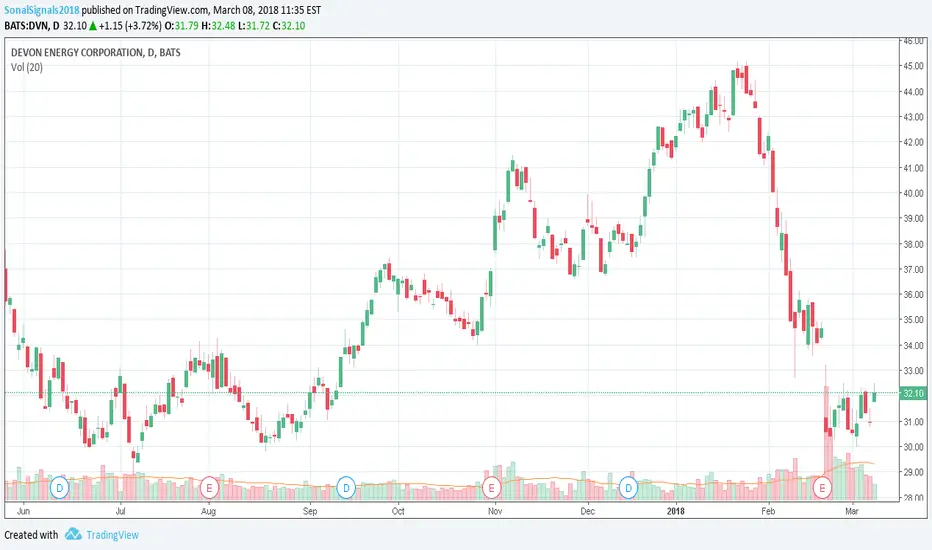Click the Jul label on time axis

coord(120,511)
